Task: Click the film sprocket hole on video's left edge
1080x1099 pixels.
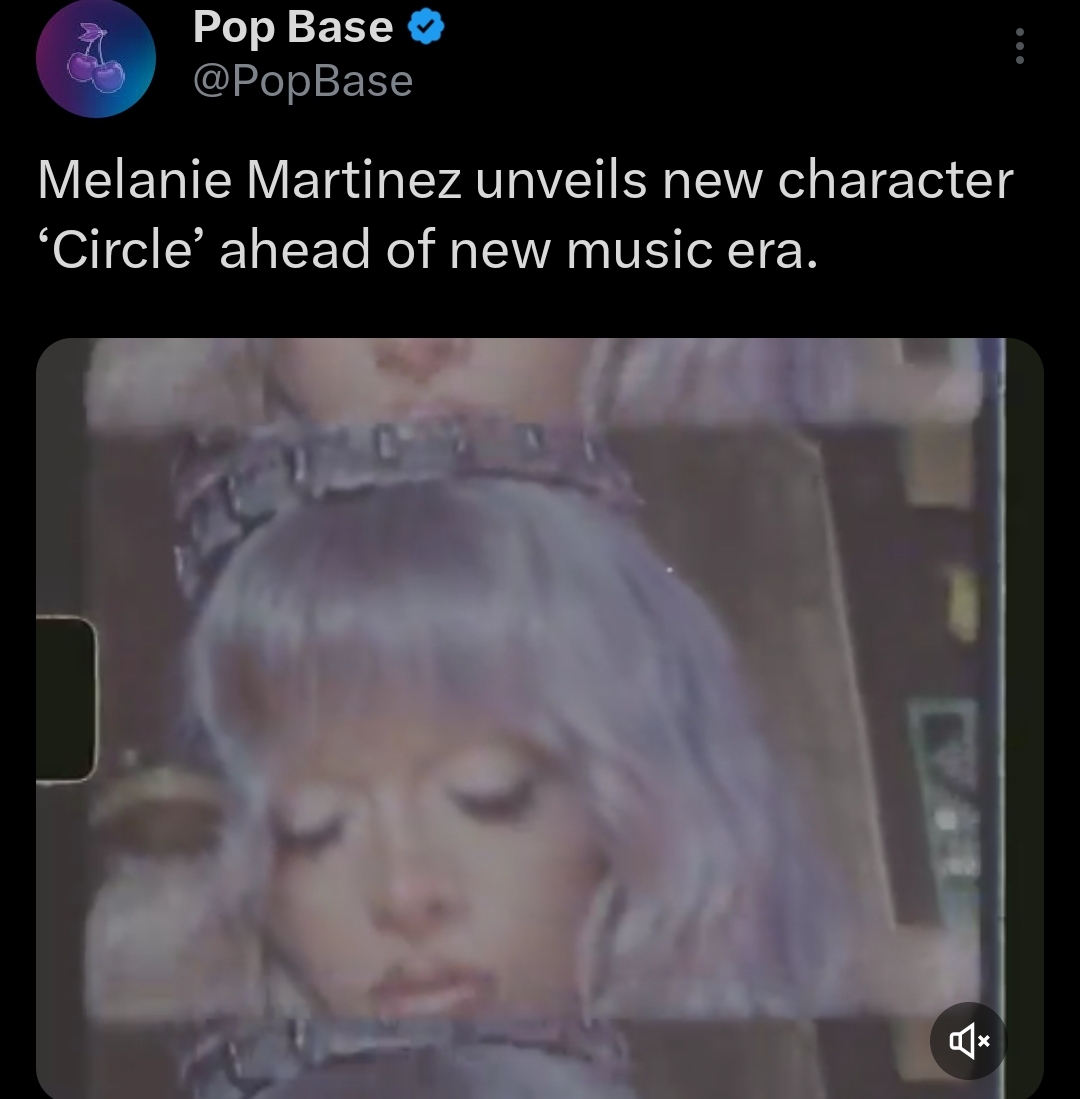Action: coord(65,699)
